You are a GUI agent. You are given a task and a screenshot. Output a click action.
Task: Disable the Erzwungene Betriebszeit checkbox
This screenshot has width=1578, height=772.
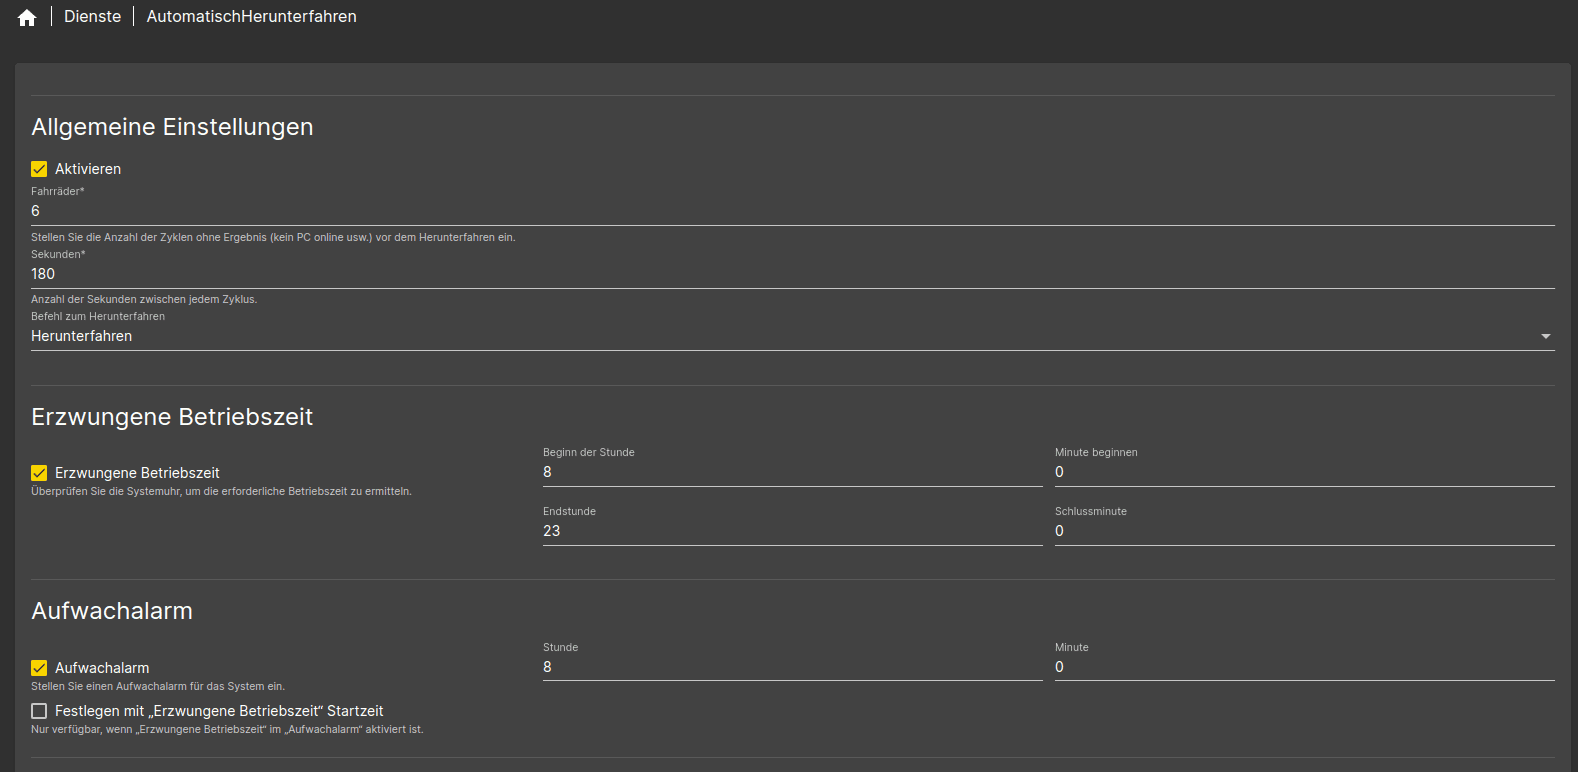click(40, 473)
